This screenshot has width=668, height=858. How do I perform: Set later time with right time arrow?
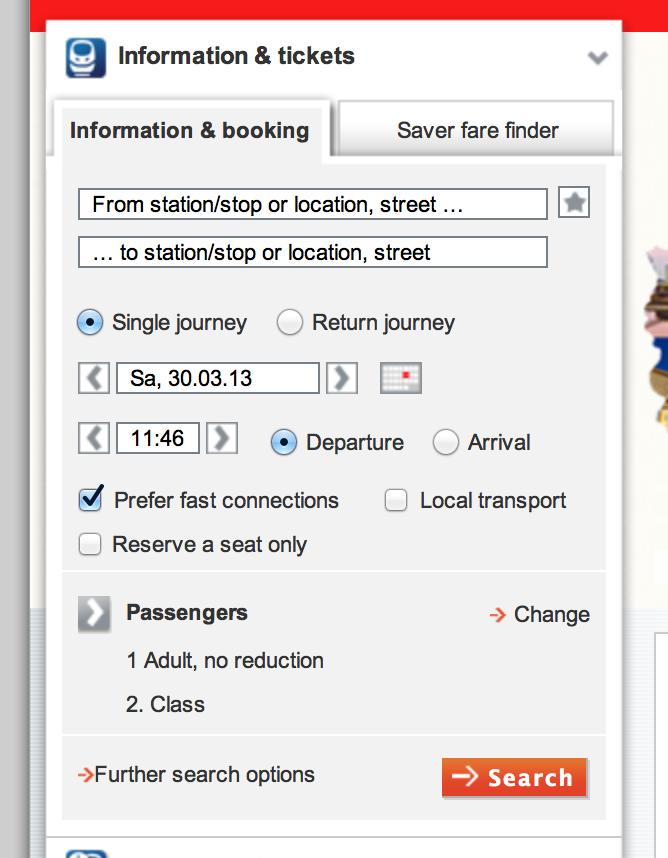[222, 438]
